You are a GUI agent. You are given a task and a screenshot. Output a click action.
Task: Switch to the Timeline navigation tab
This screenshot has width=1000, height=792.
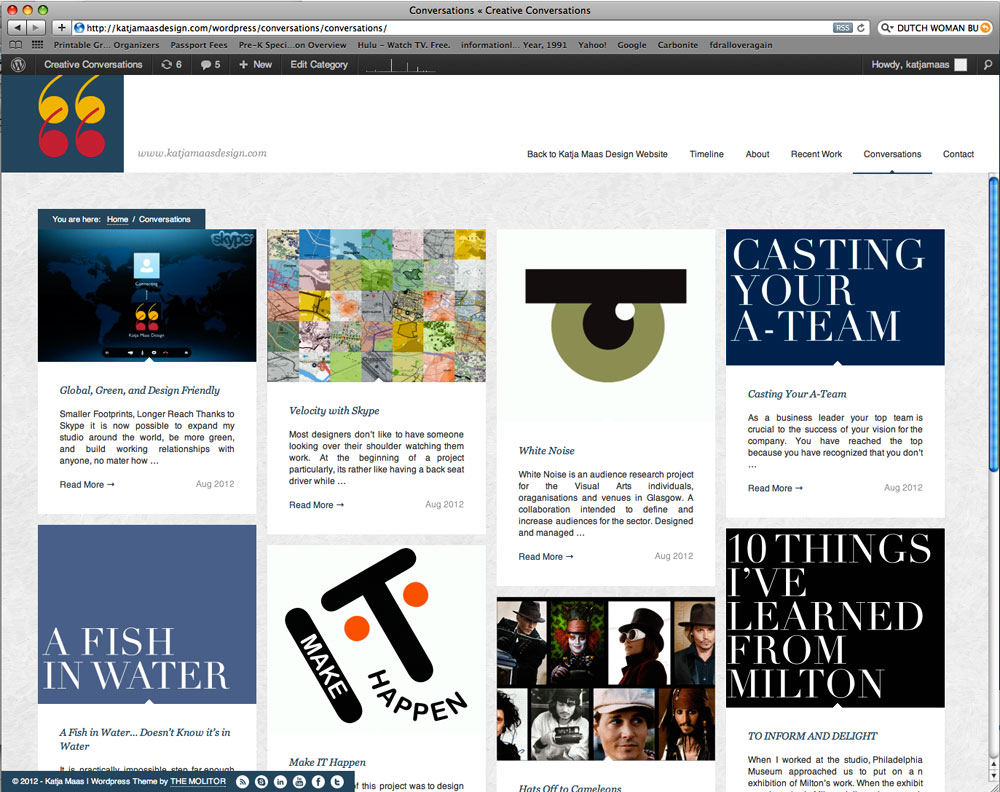(707, 154)
